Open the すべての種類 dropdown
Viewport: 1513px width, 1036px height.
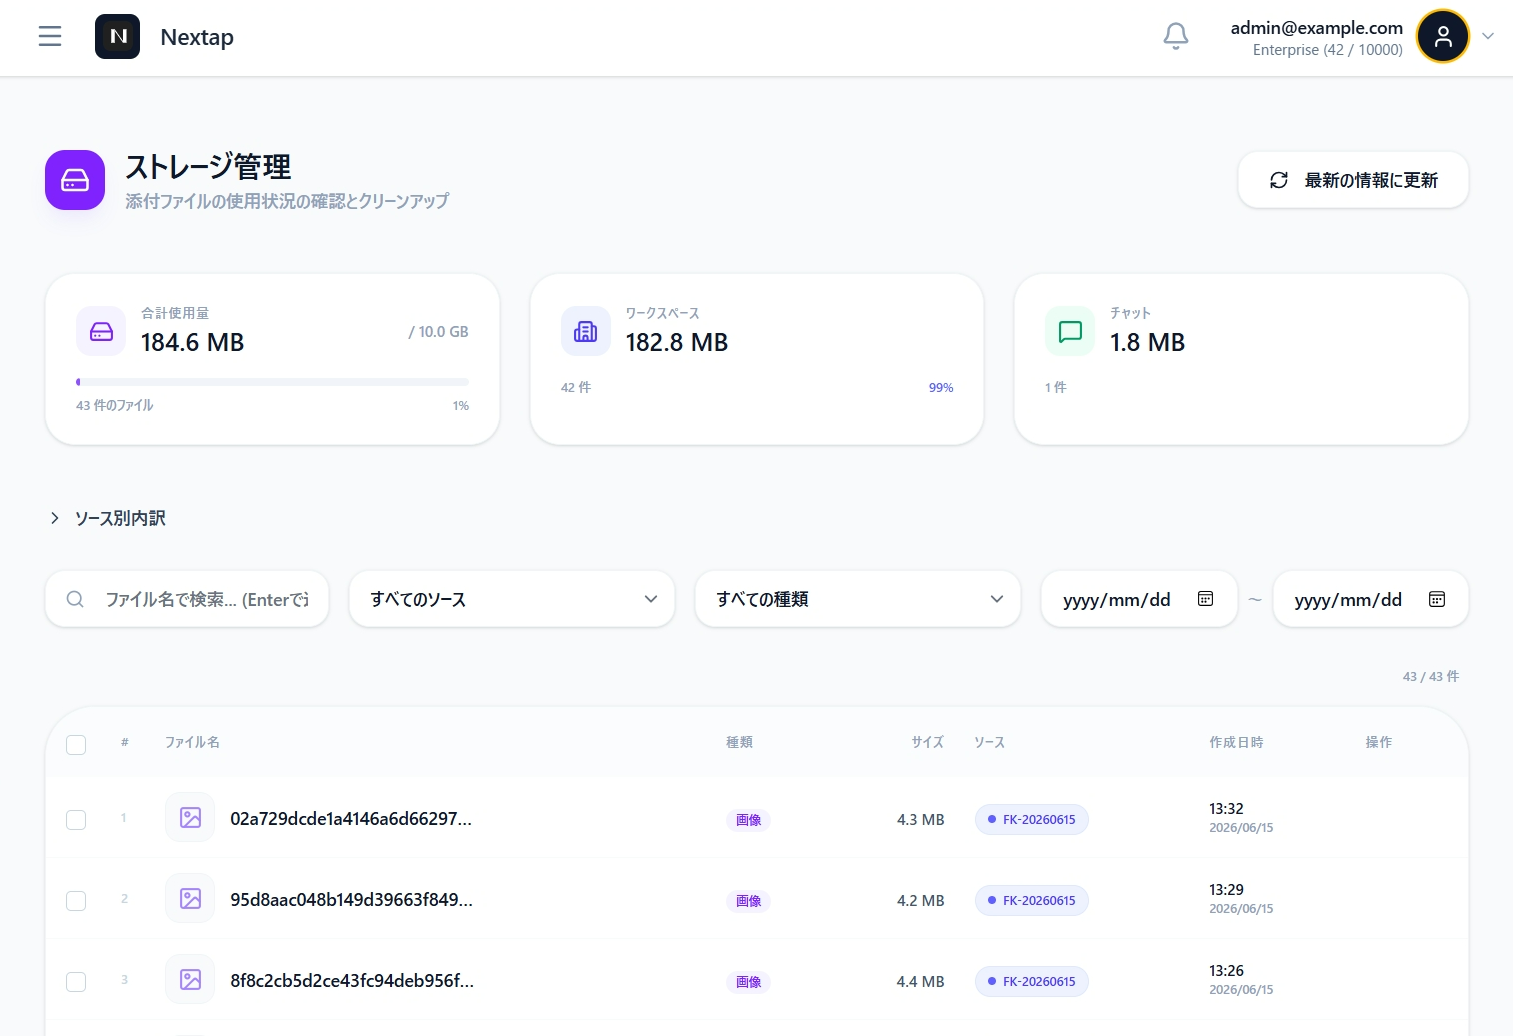click(x=858, y=599)
